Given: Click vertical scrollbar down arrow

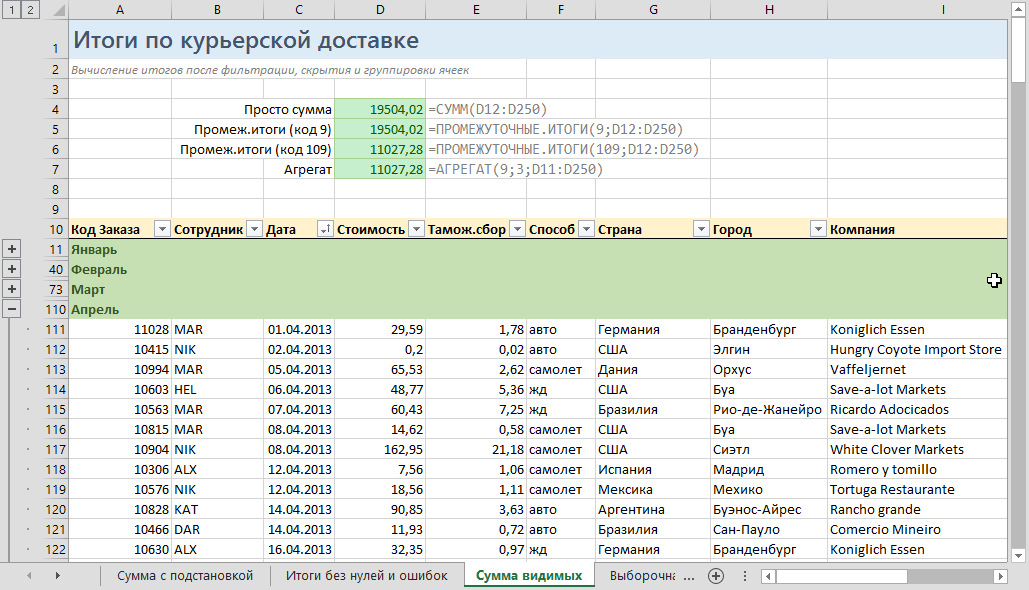Looking at the screenshot, I should pos(1018,555).
